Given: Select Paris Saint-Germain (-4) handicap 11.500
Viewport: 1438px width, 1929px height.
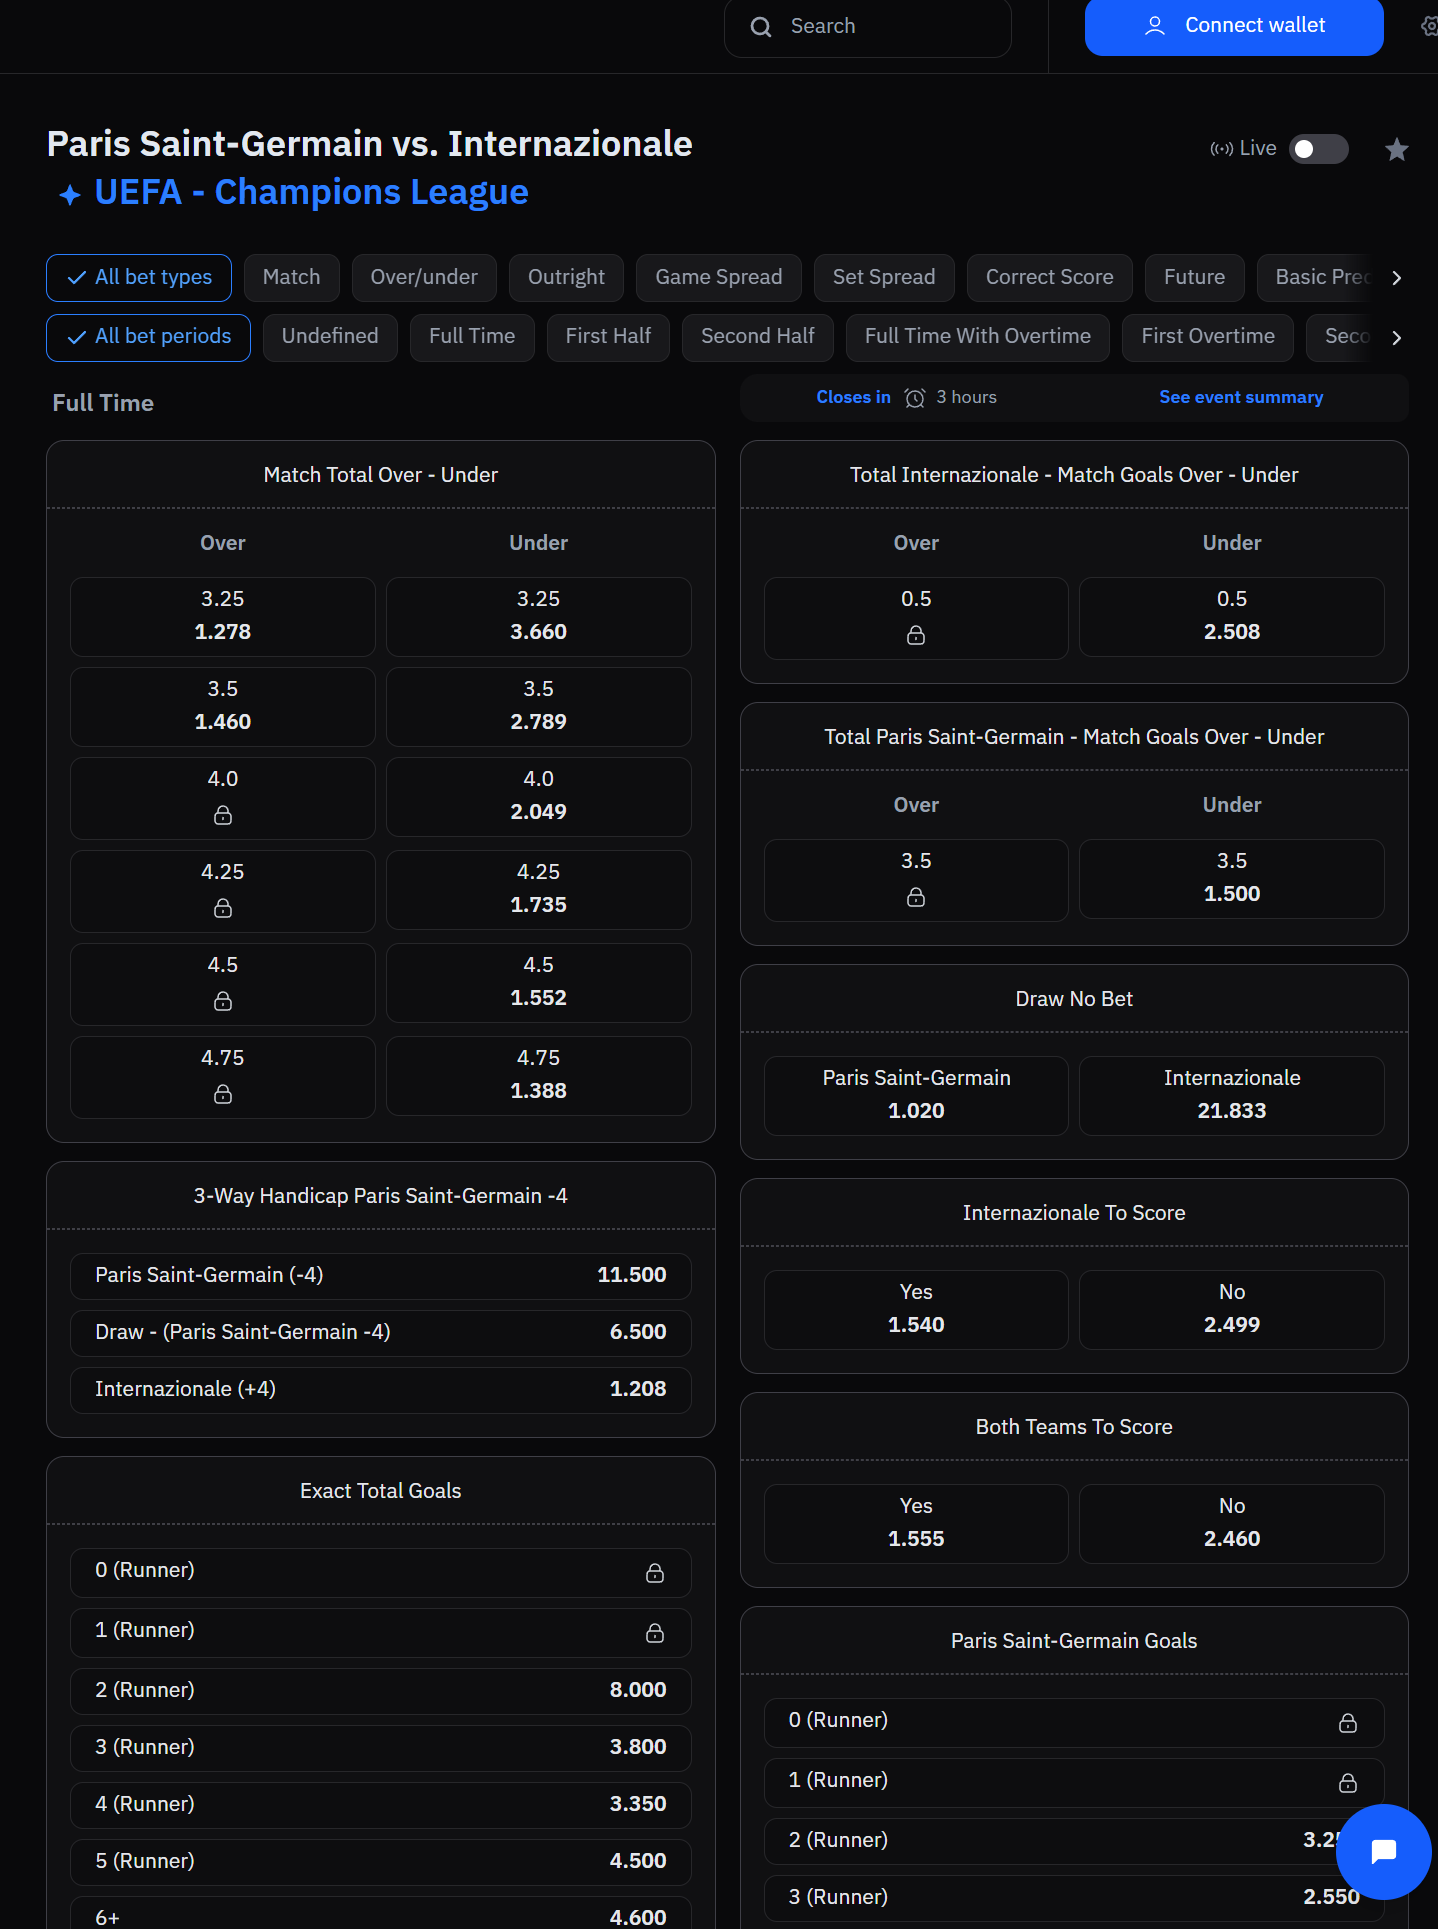Looking at the screenshot, I should [381, 1276].
